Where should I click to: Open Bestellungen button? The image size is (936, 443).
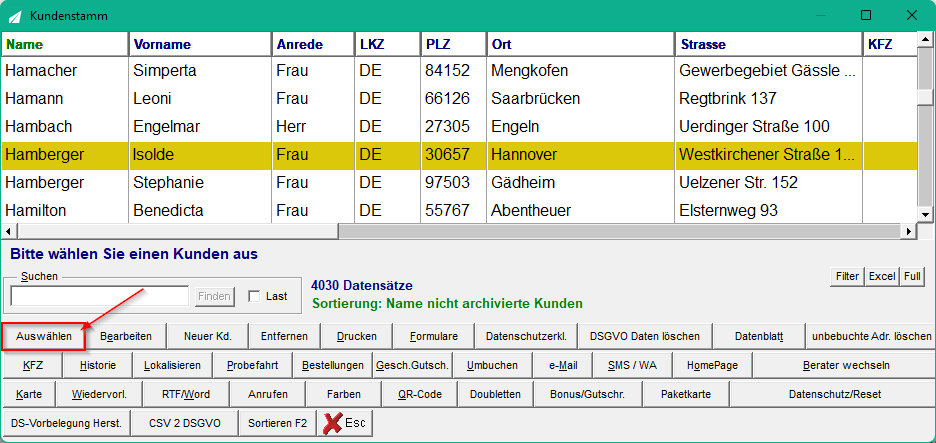[x=333, y=365]
